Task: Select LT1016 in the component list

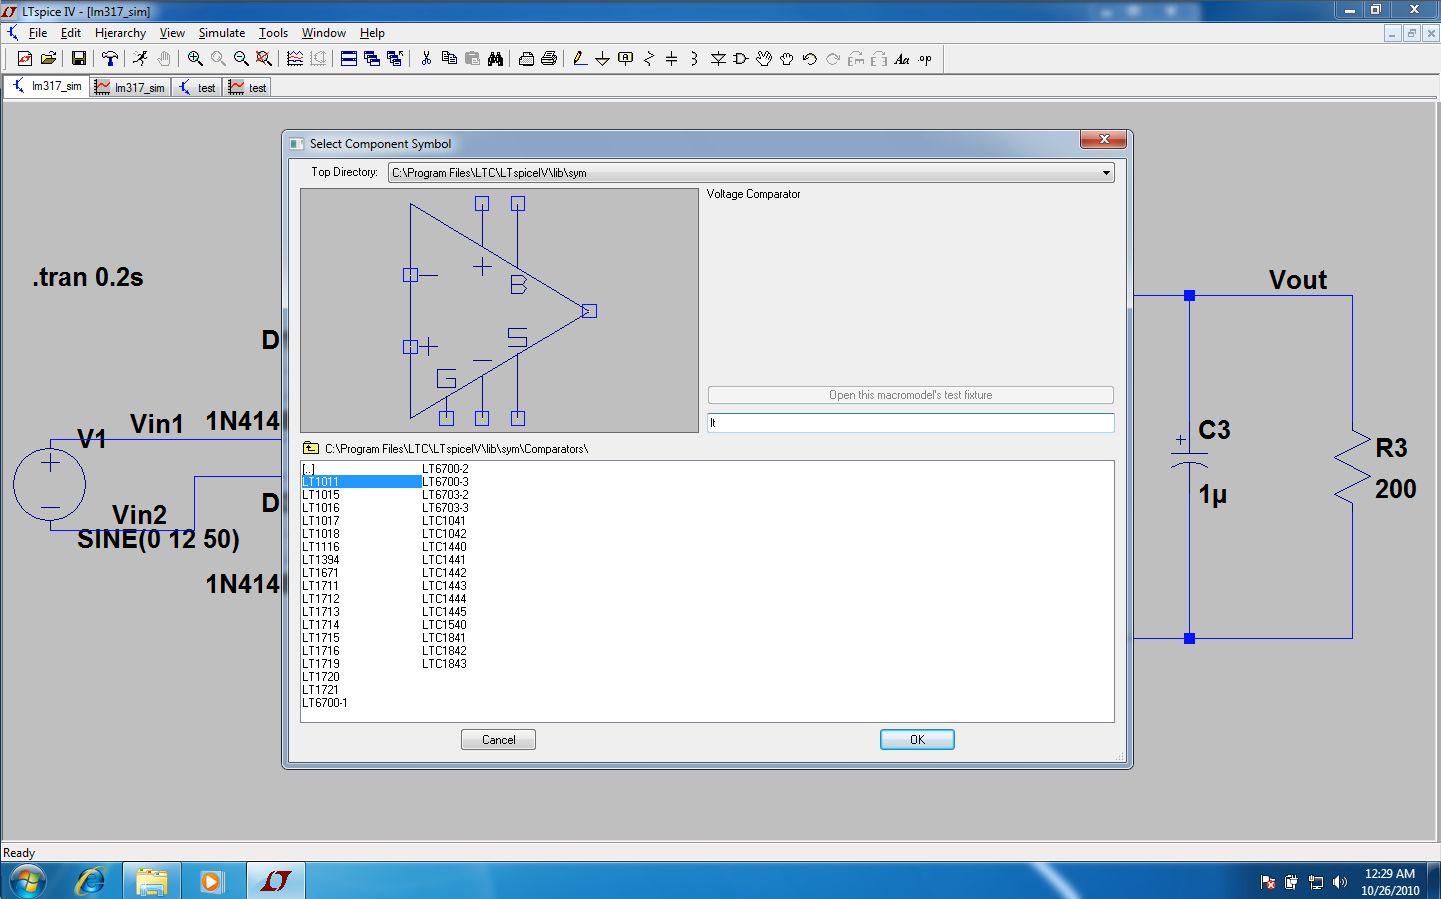Action: click(x=321, y=508)
